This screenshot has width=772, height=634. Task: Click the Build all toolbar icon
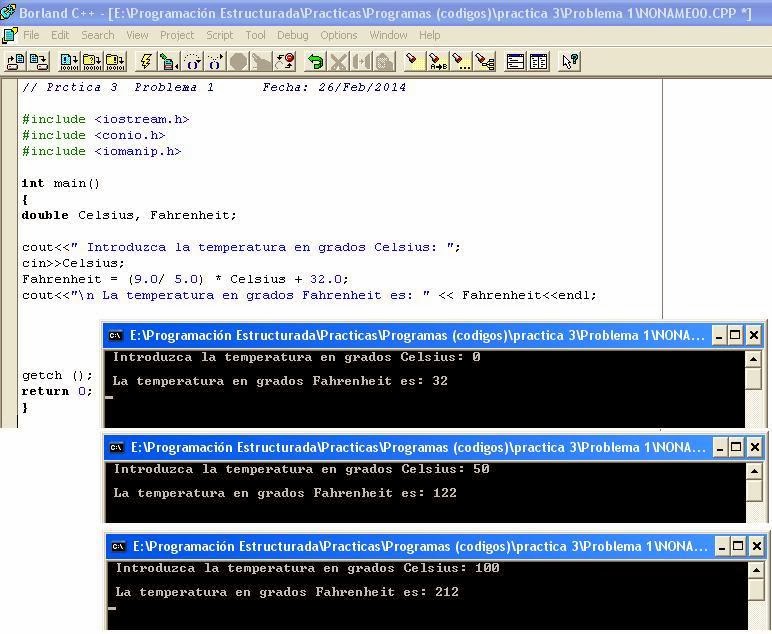pyautogui.click(x=115, y=62)
